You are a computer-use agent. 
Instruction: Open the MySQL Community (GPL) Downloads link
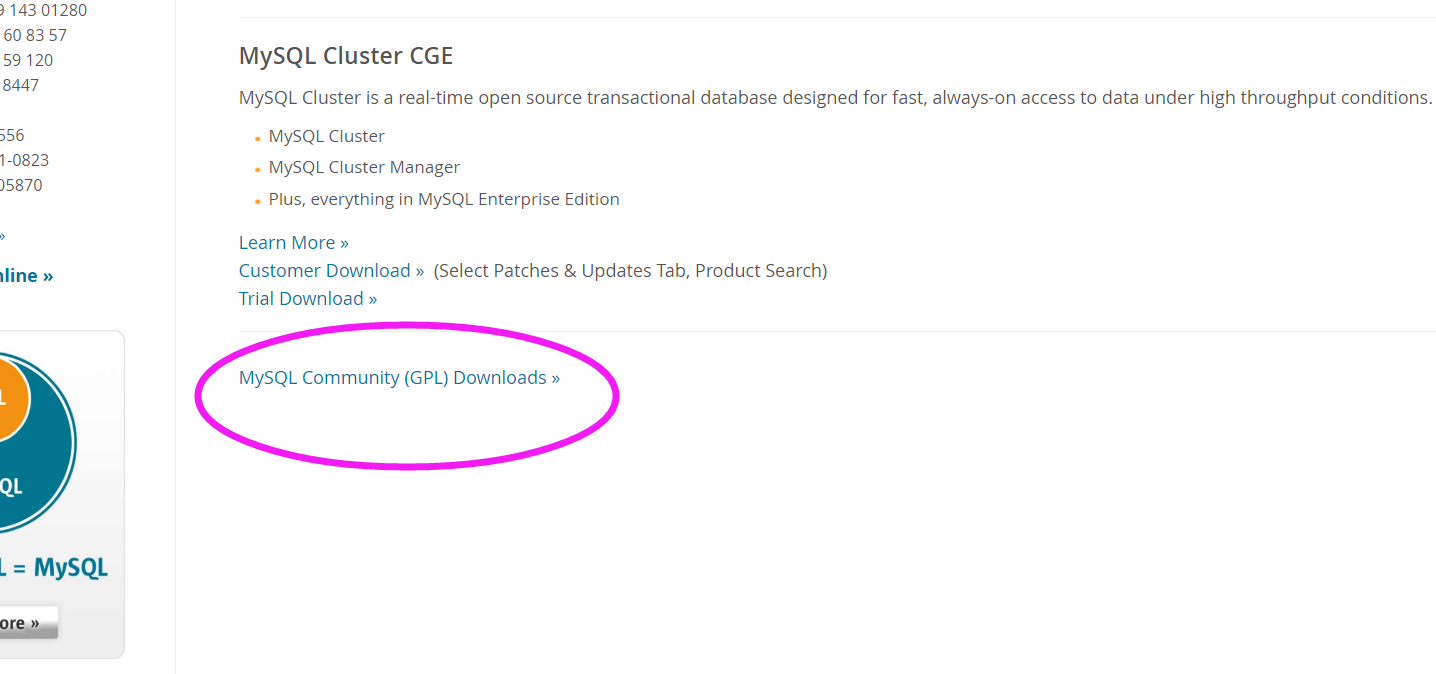[399, 378]
